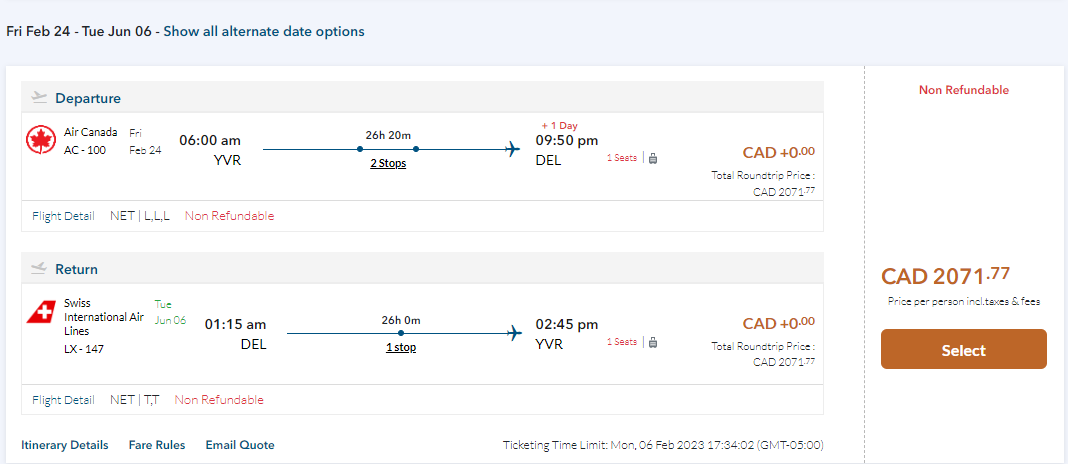Show all alternate date options
The height and width of the screenshot is (464, 1068).
pyautogui.click(x=264, y=31)
